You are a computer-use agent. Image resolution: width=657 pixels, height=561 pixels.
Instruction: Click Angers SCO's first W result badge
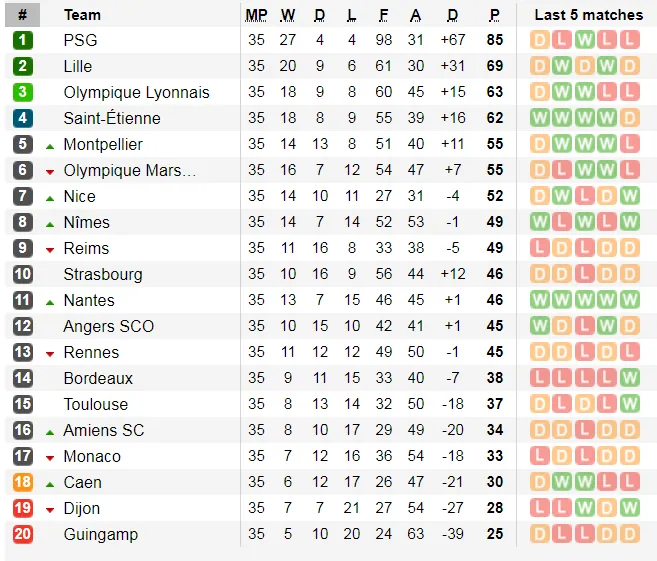pyautogui.click(x=540, y=326)
